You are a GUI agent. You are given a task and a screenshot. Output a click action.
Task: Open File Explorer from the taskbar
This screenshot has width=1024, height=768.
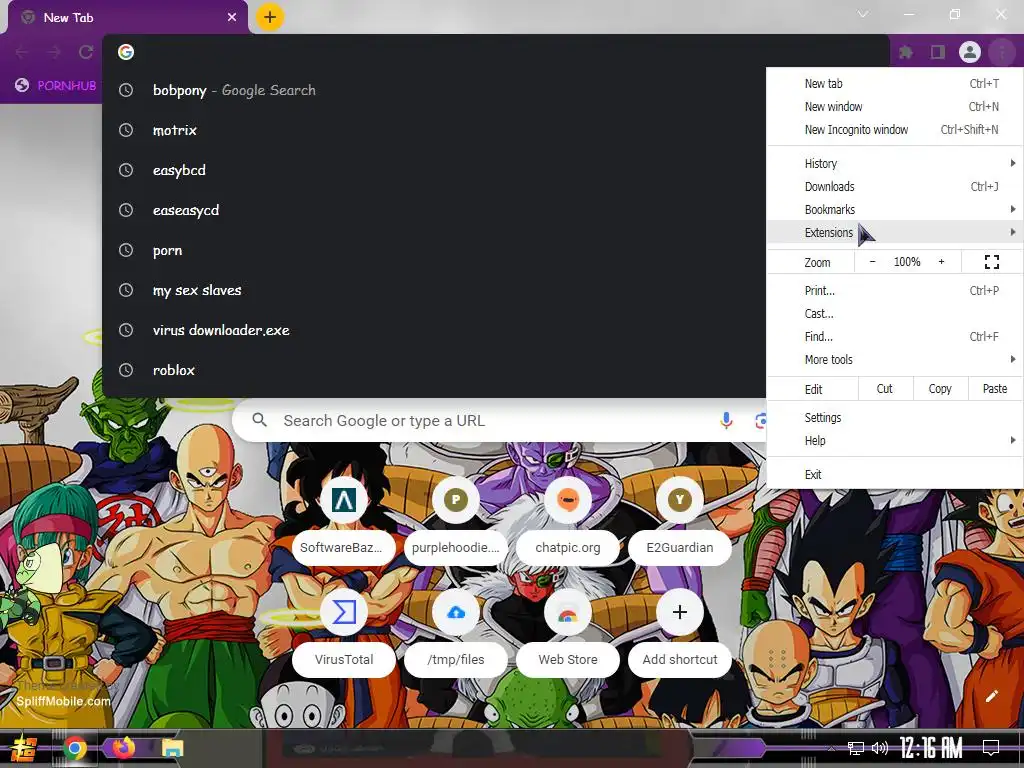(x=172, y=748)
